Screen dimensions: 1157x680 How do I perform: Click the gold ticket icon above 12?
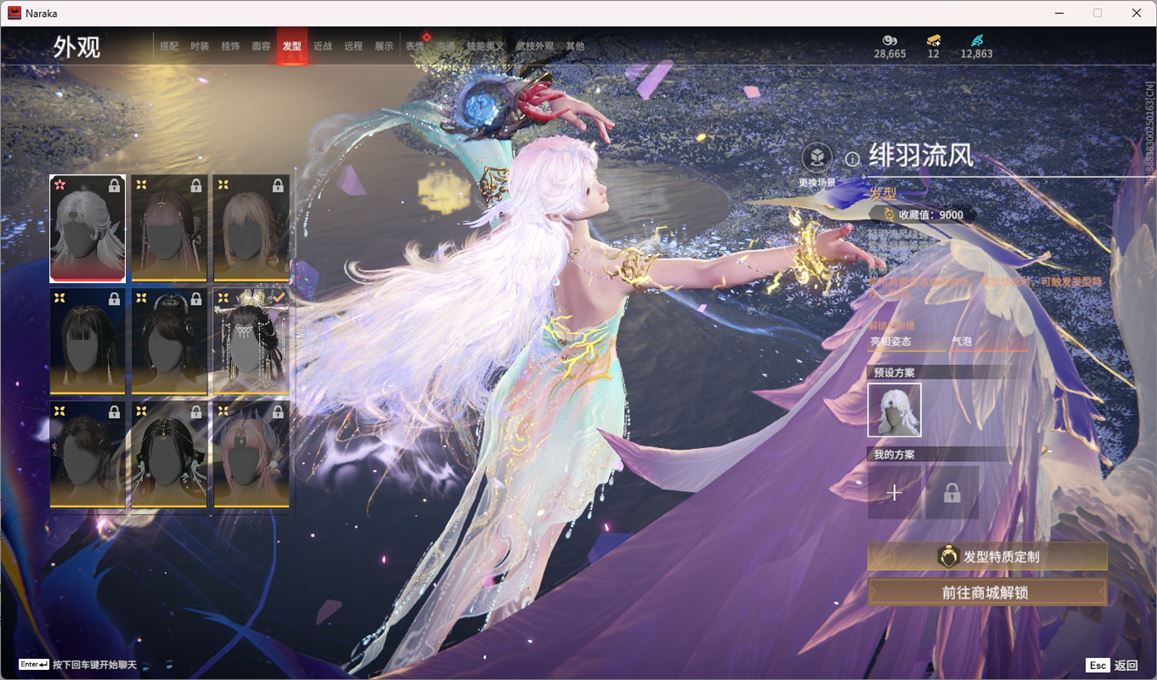(933, 40)
